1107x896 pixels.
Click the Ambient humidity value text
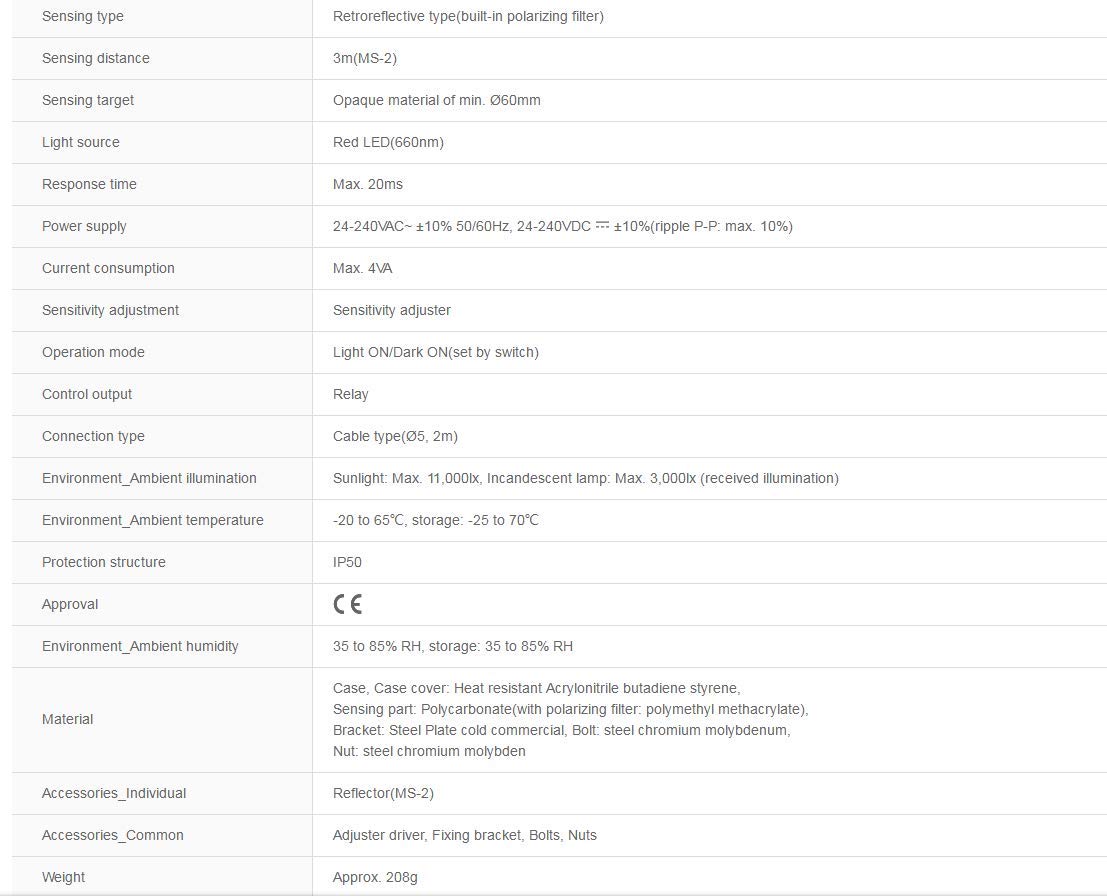coord(453,646)
